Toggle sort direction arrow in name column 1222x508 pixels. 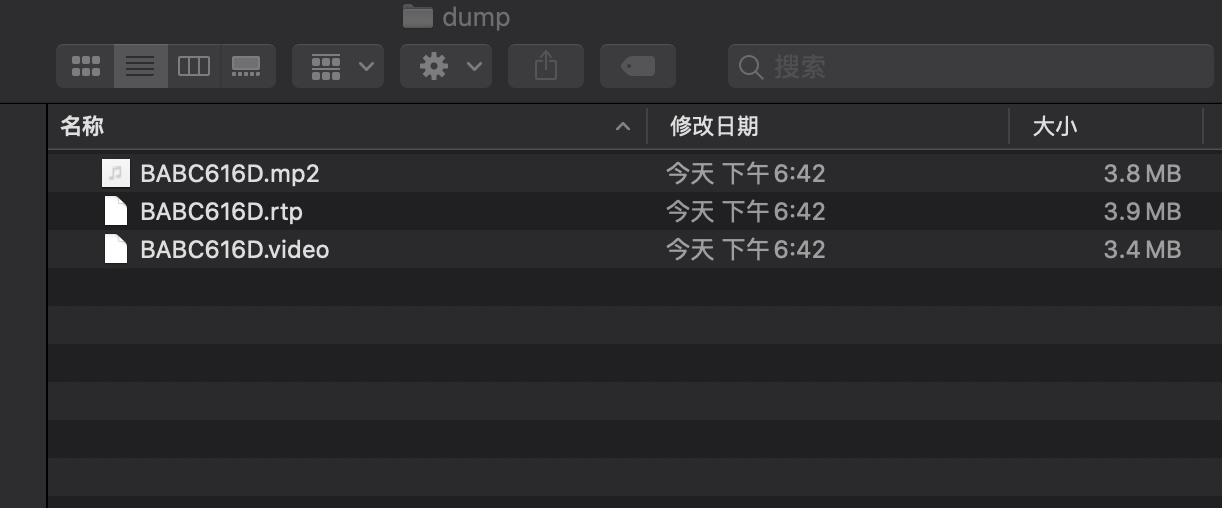coord(623,127)
